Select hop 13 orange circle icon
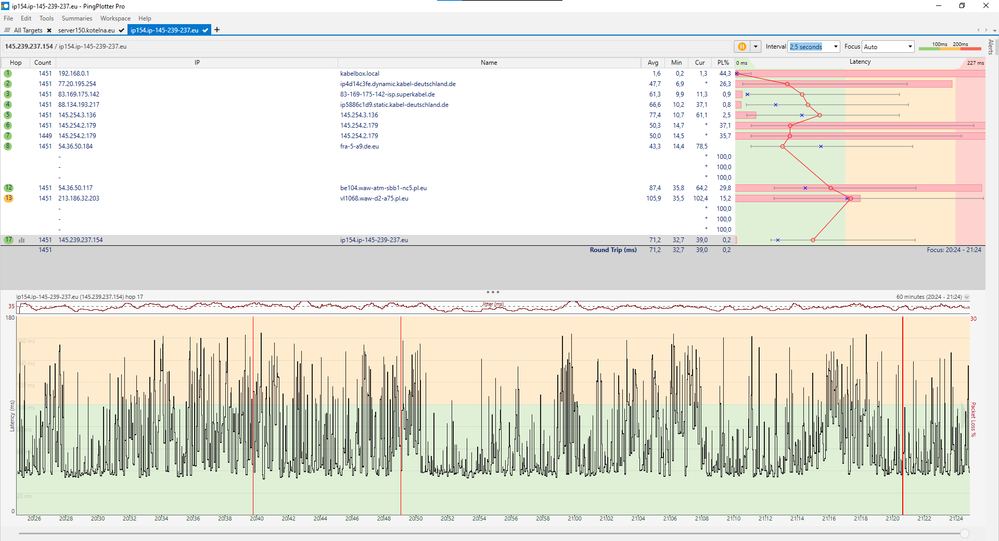The image size is (999, 541). [8, 198]
